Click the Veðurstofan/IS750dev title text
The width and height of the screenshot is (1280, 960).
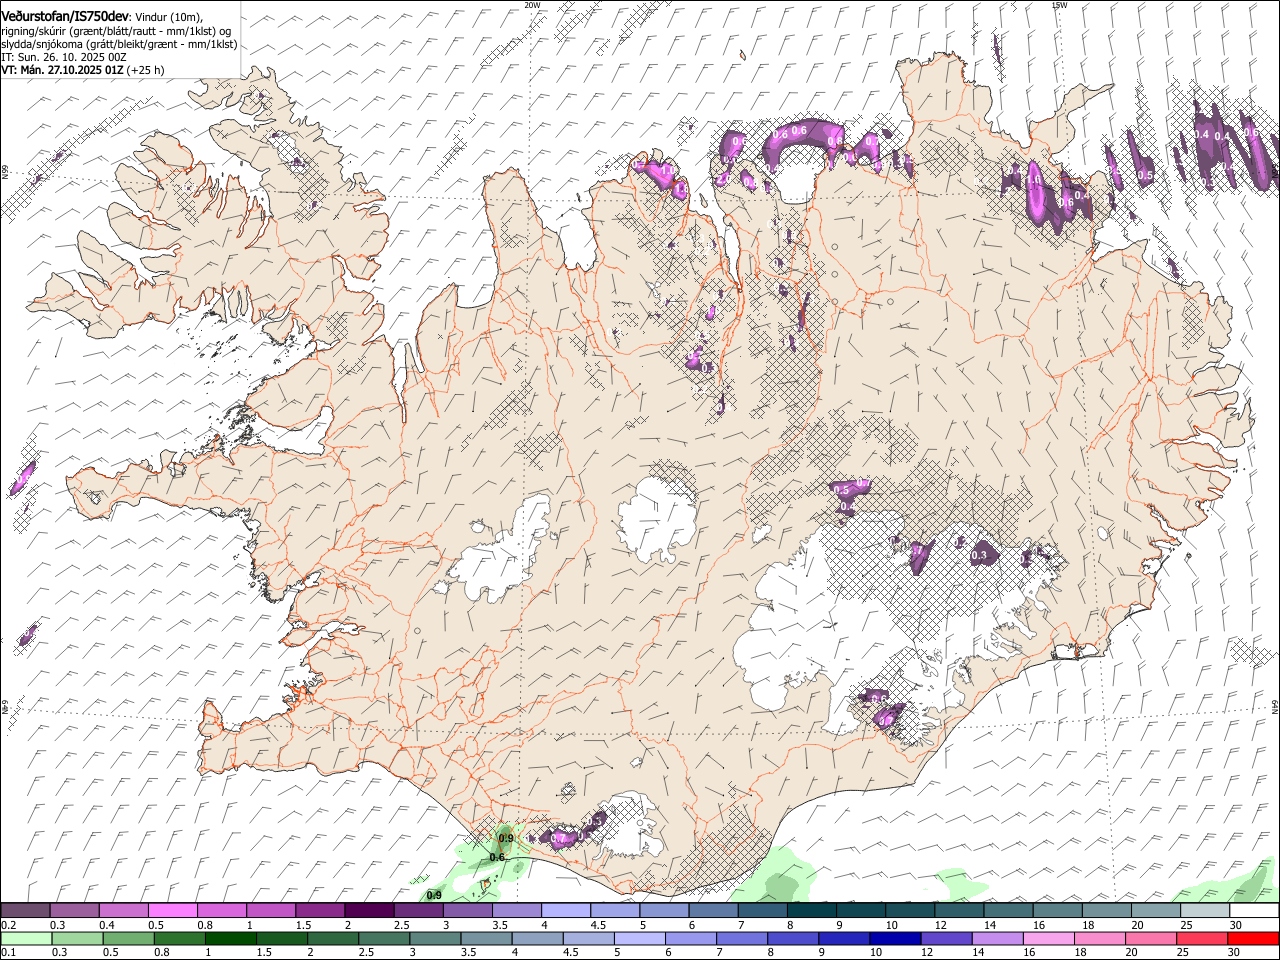pyautogui.click(x=65, y=16)
